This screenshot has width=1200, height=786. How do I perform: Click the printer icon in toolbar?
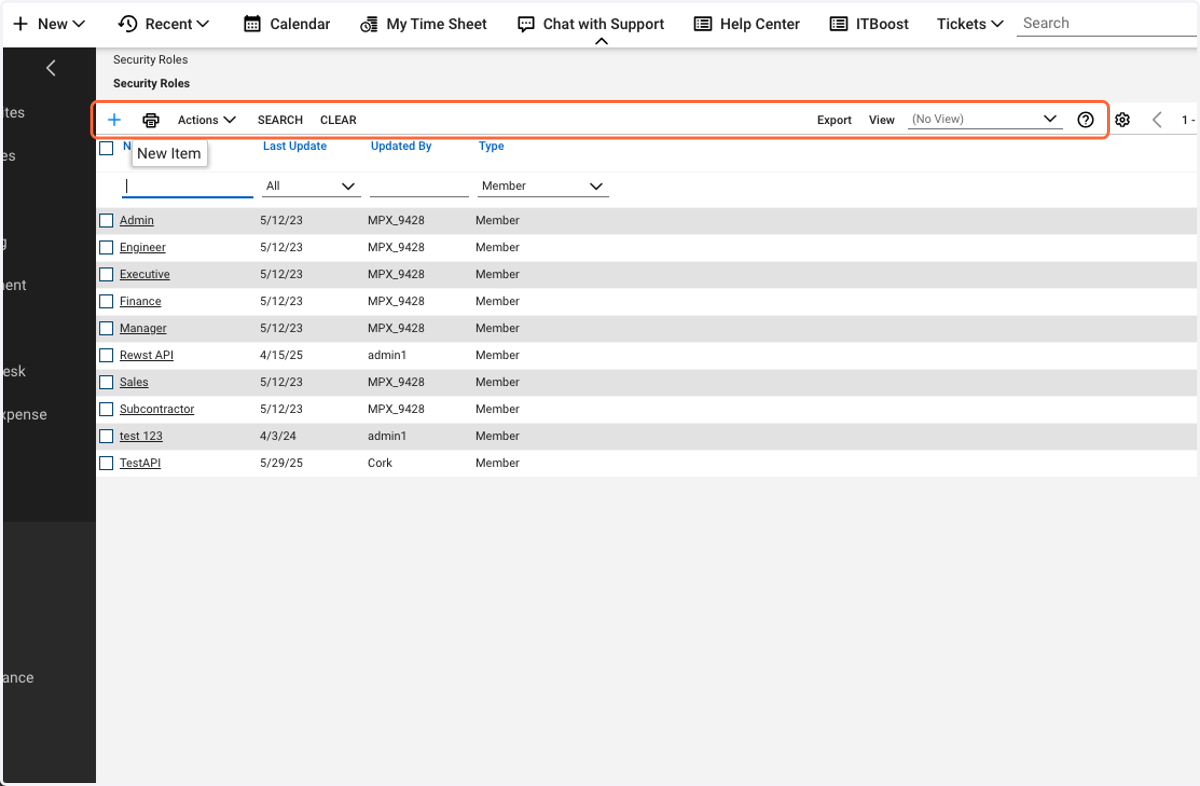tap(151, 120)
